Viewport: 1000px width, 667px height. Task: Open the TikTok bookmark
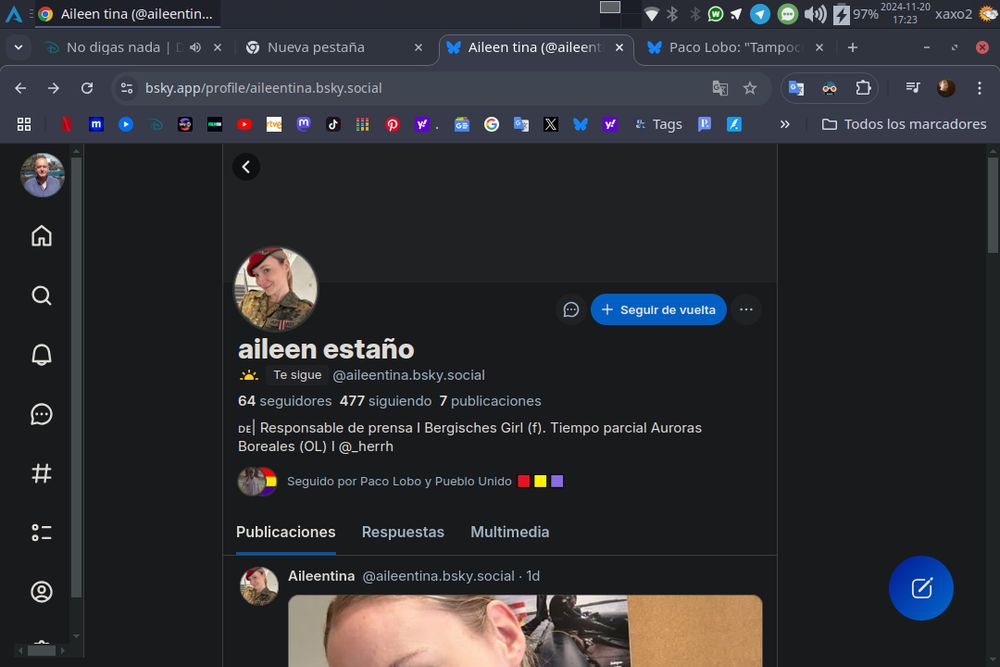click(333, 124)
